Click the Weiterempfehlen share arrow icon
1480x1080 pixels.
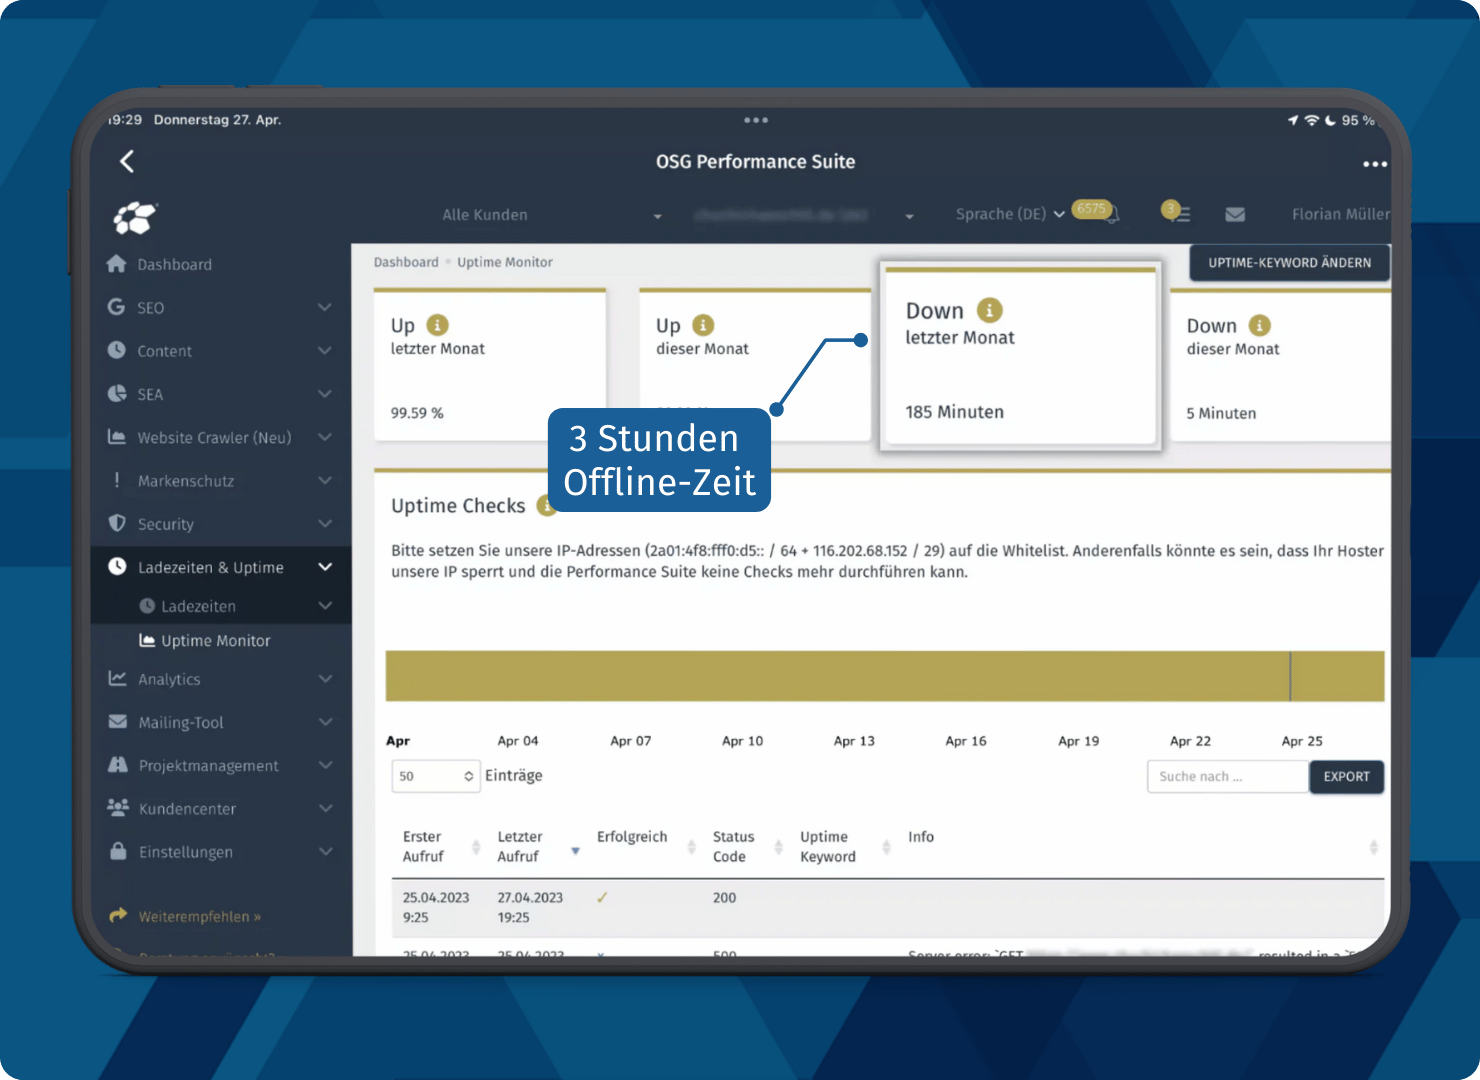pos(118,915)
